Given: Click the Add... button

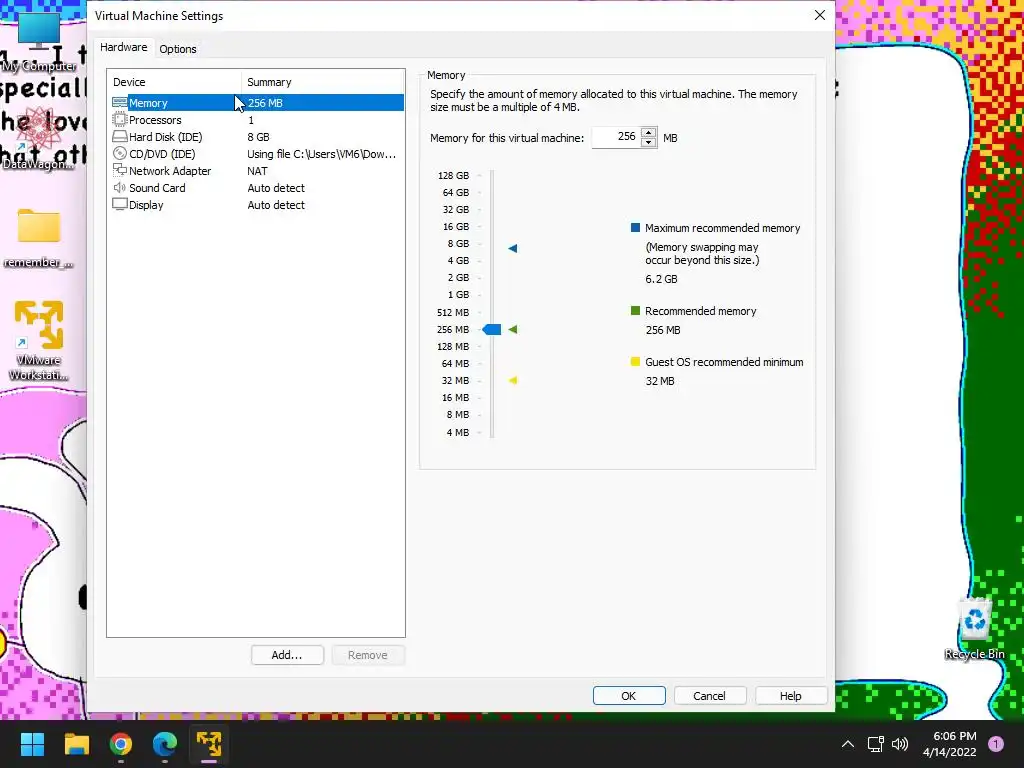Looking at the screenshot, I should pos(287,655).
